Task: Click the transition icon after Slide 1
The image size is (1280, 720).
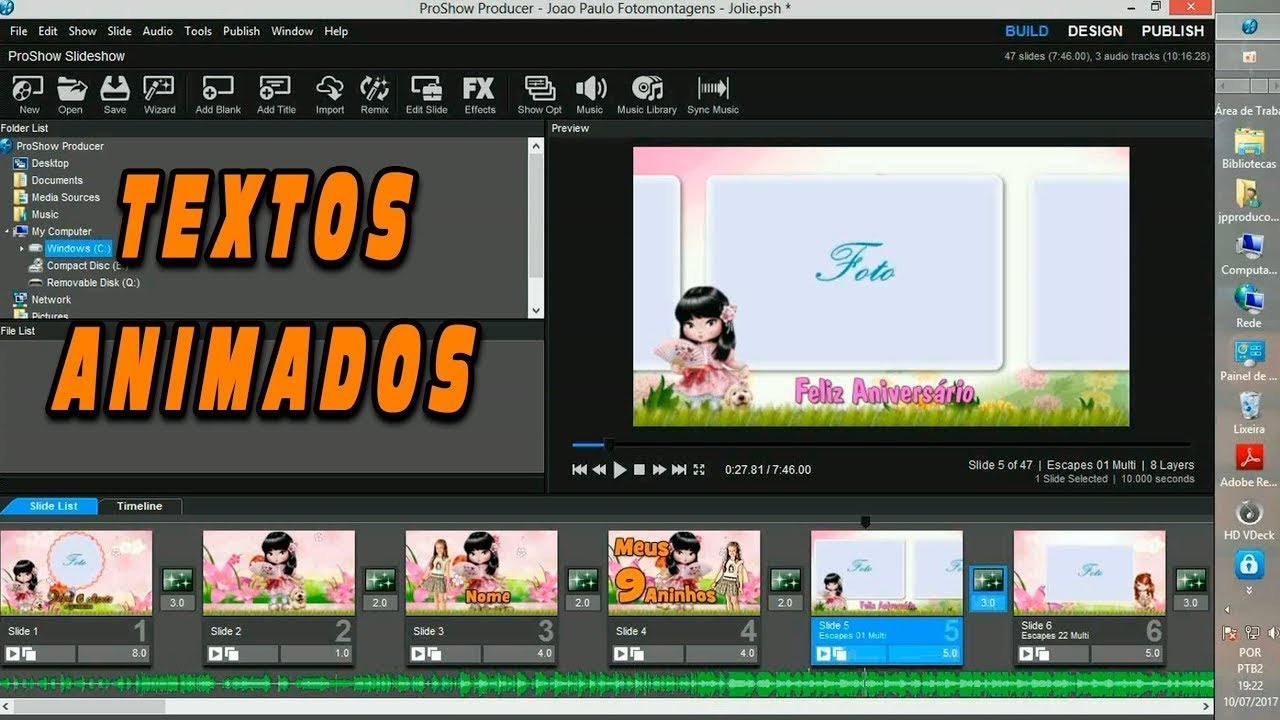Action: point(177,580)
